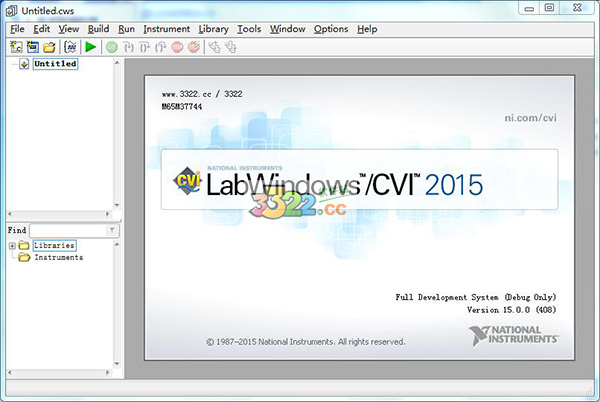Viewport: 600px width, 402px height.
Task: Minimize the Untitled.cws window
Action: 529,8
